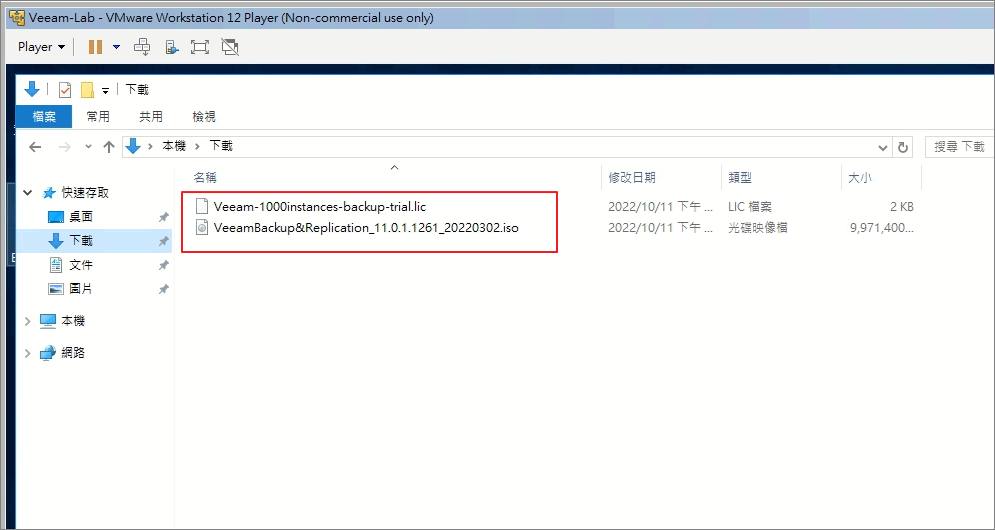The image size is (995, 530).
Task: Click the download arrow icon in address bar
Action: pos(133,147)
